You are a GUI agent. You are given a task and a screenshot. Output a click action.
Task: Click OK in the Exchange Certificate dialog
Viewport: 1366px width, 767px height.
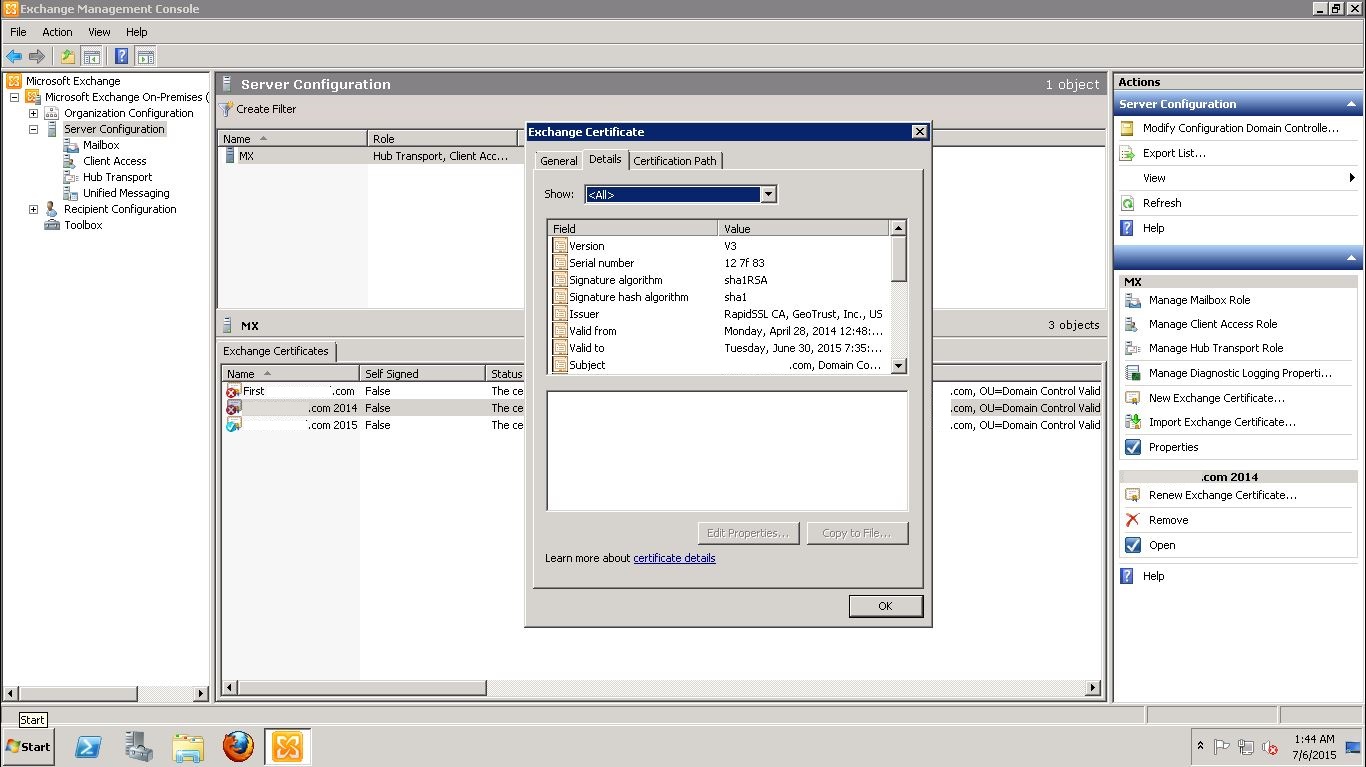coord(885,606)
